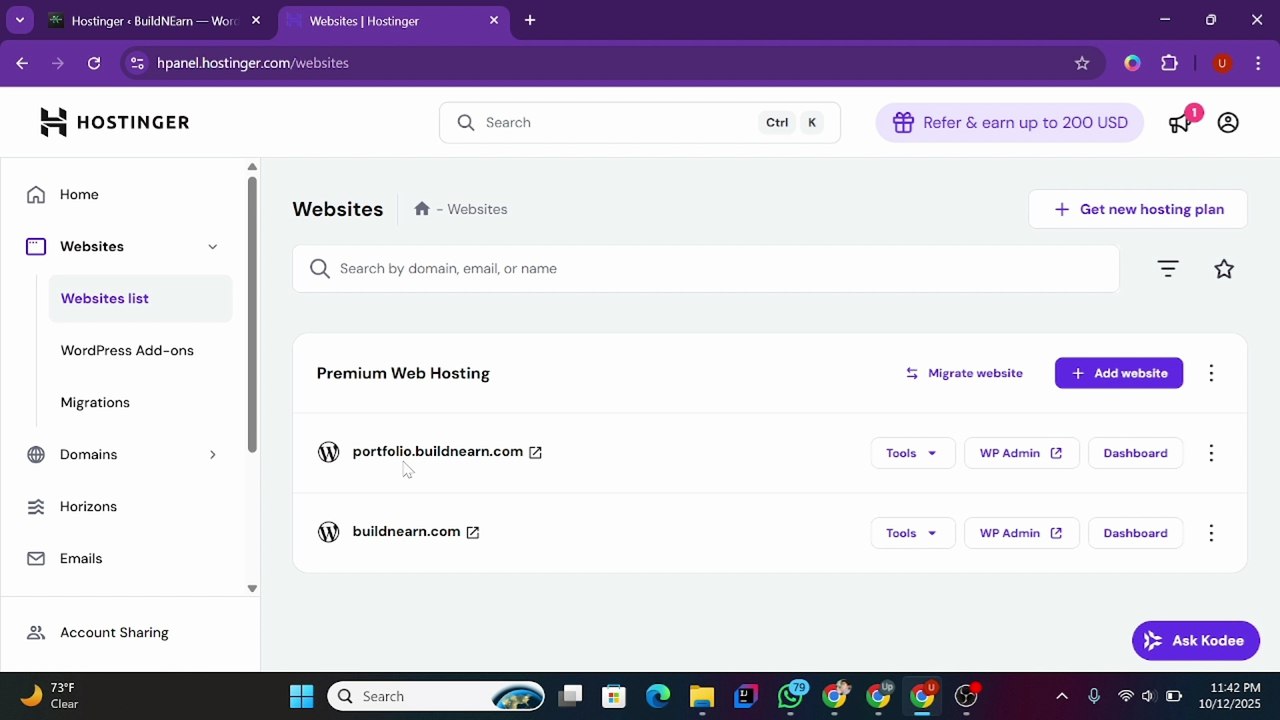
Task: Click the filter icon beside the search field
Action: [1168, 268]
